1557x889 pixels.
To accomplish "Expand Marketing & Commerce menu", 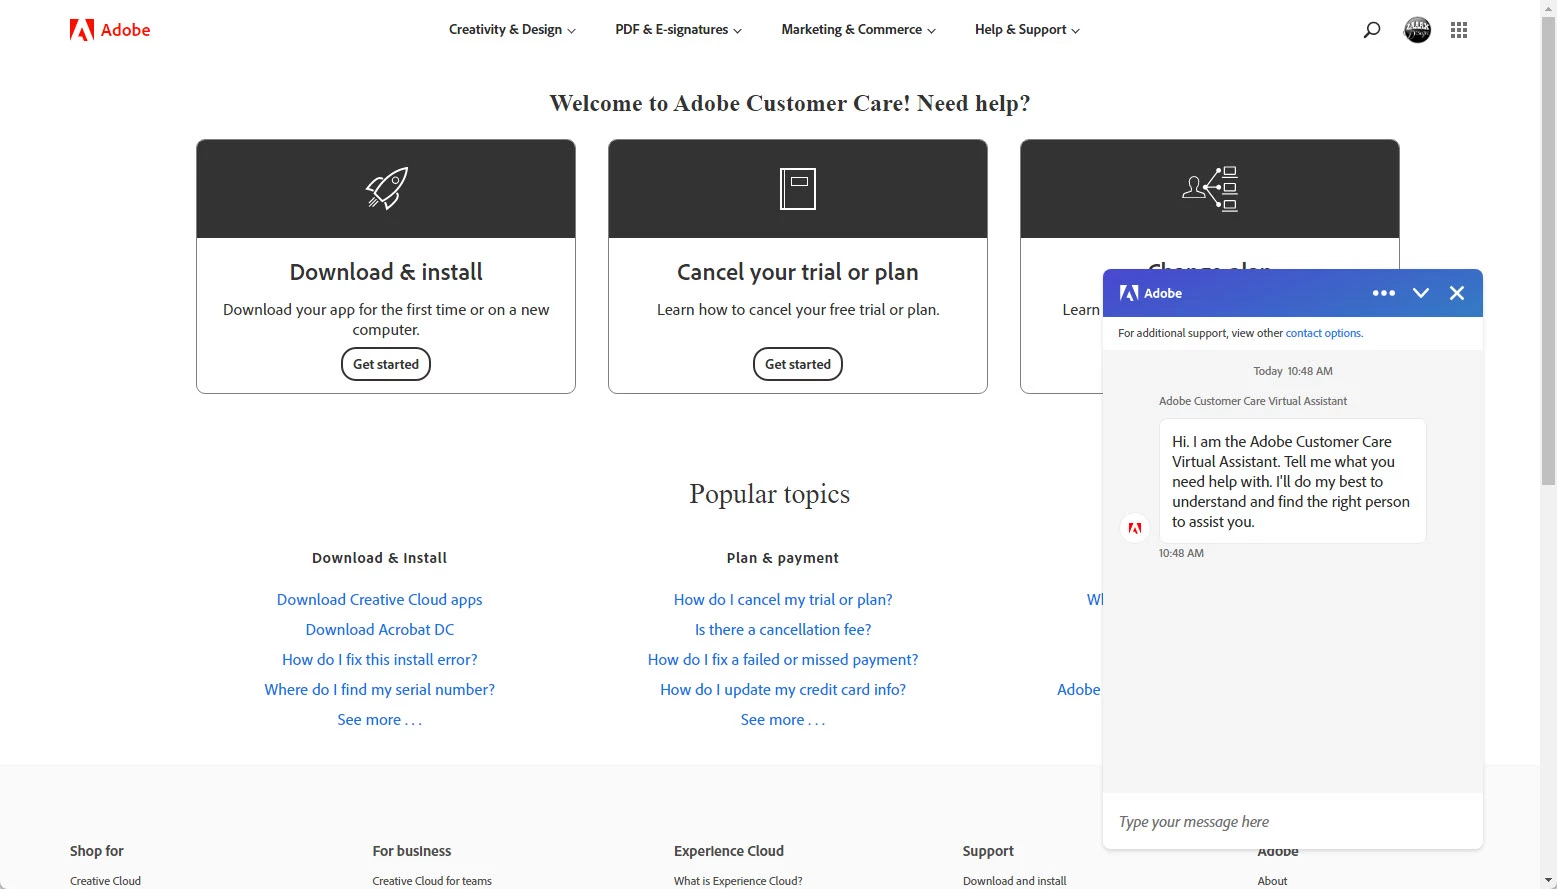I will pyautogui.click(x=858, y=30).
